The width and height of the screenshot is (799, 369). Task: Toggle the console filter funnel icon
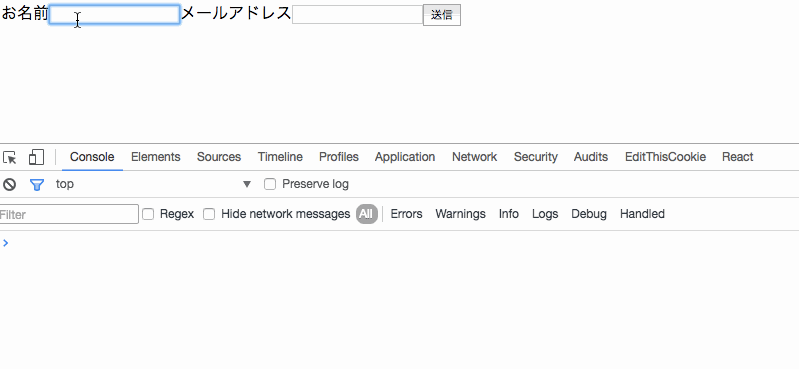click(37, 184)
